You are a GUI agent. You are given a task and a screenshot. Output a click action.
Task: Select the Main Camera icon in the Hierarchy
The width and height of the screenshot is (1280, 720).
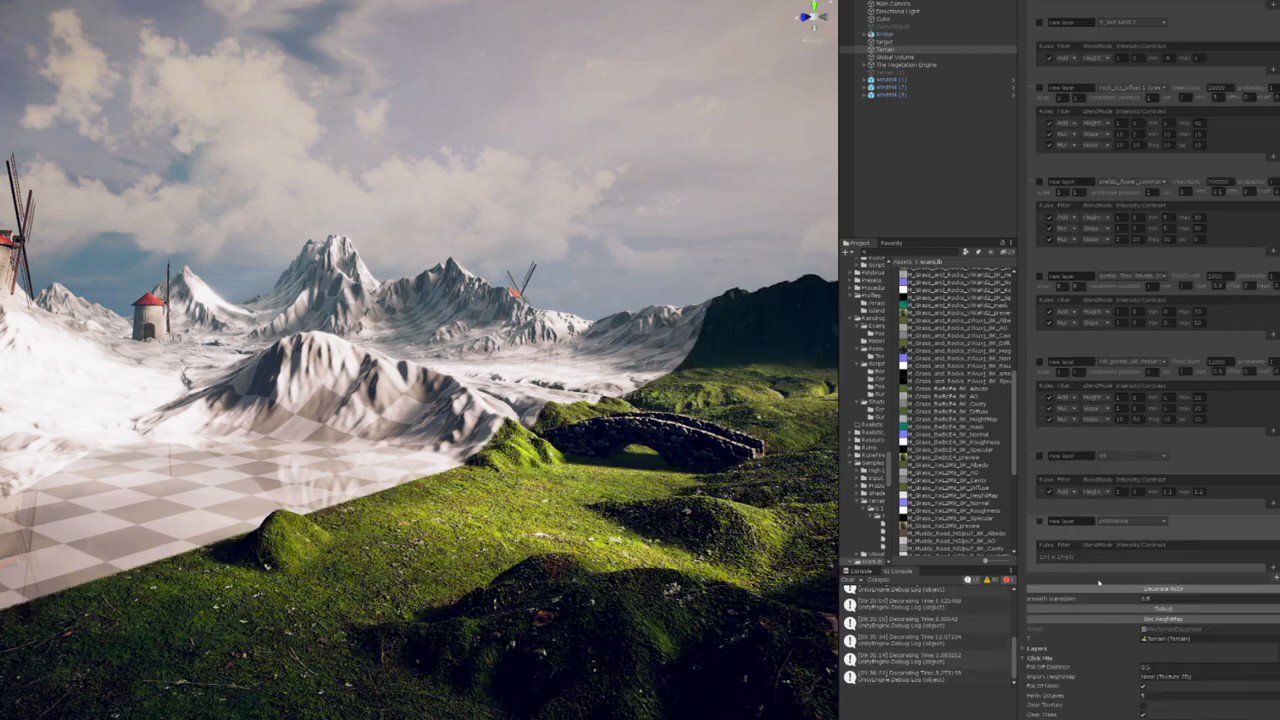tap(871, 4)
